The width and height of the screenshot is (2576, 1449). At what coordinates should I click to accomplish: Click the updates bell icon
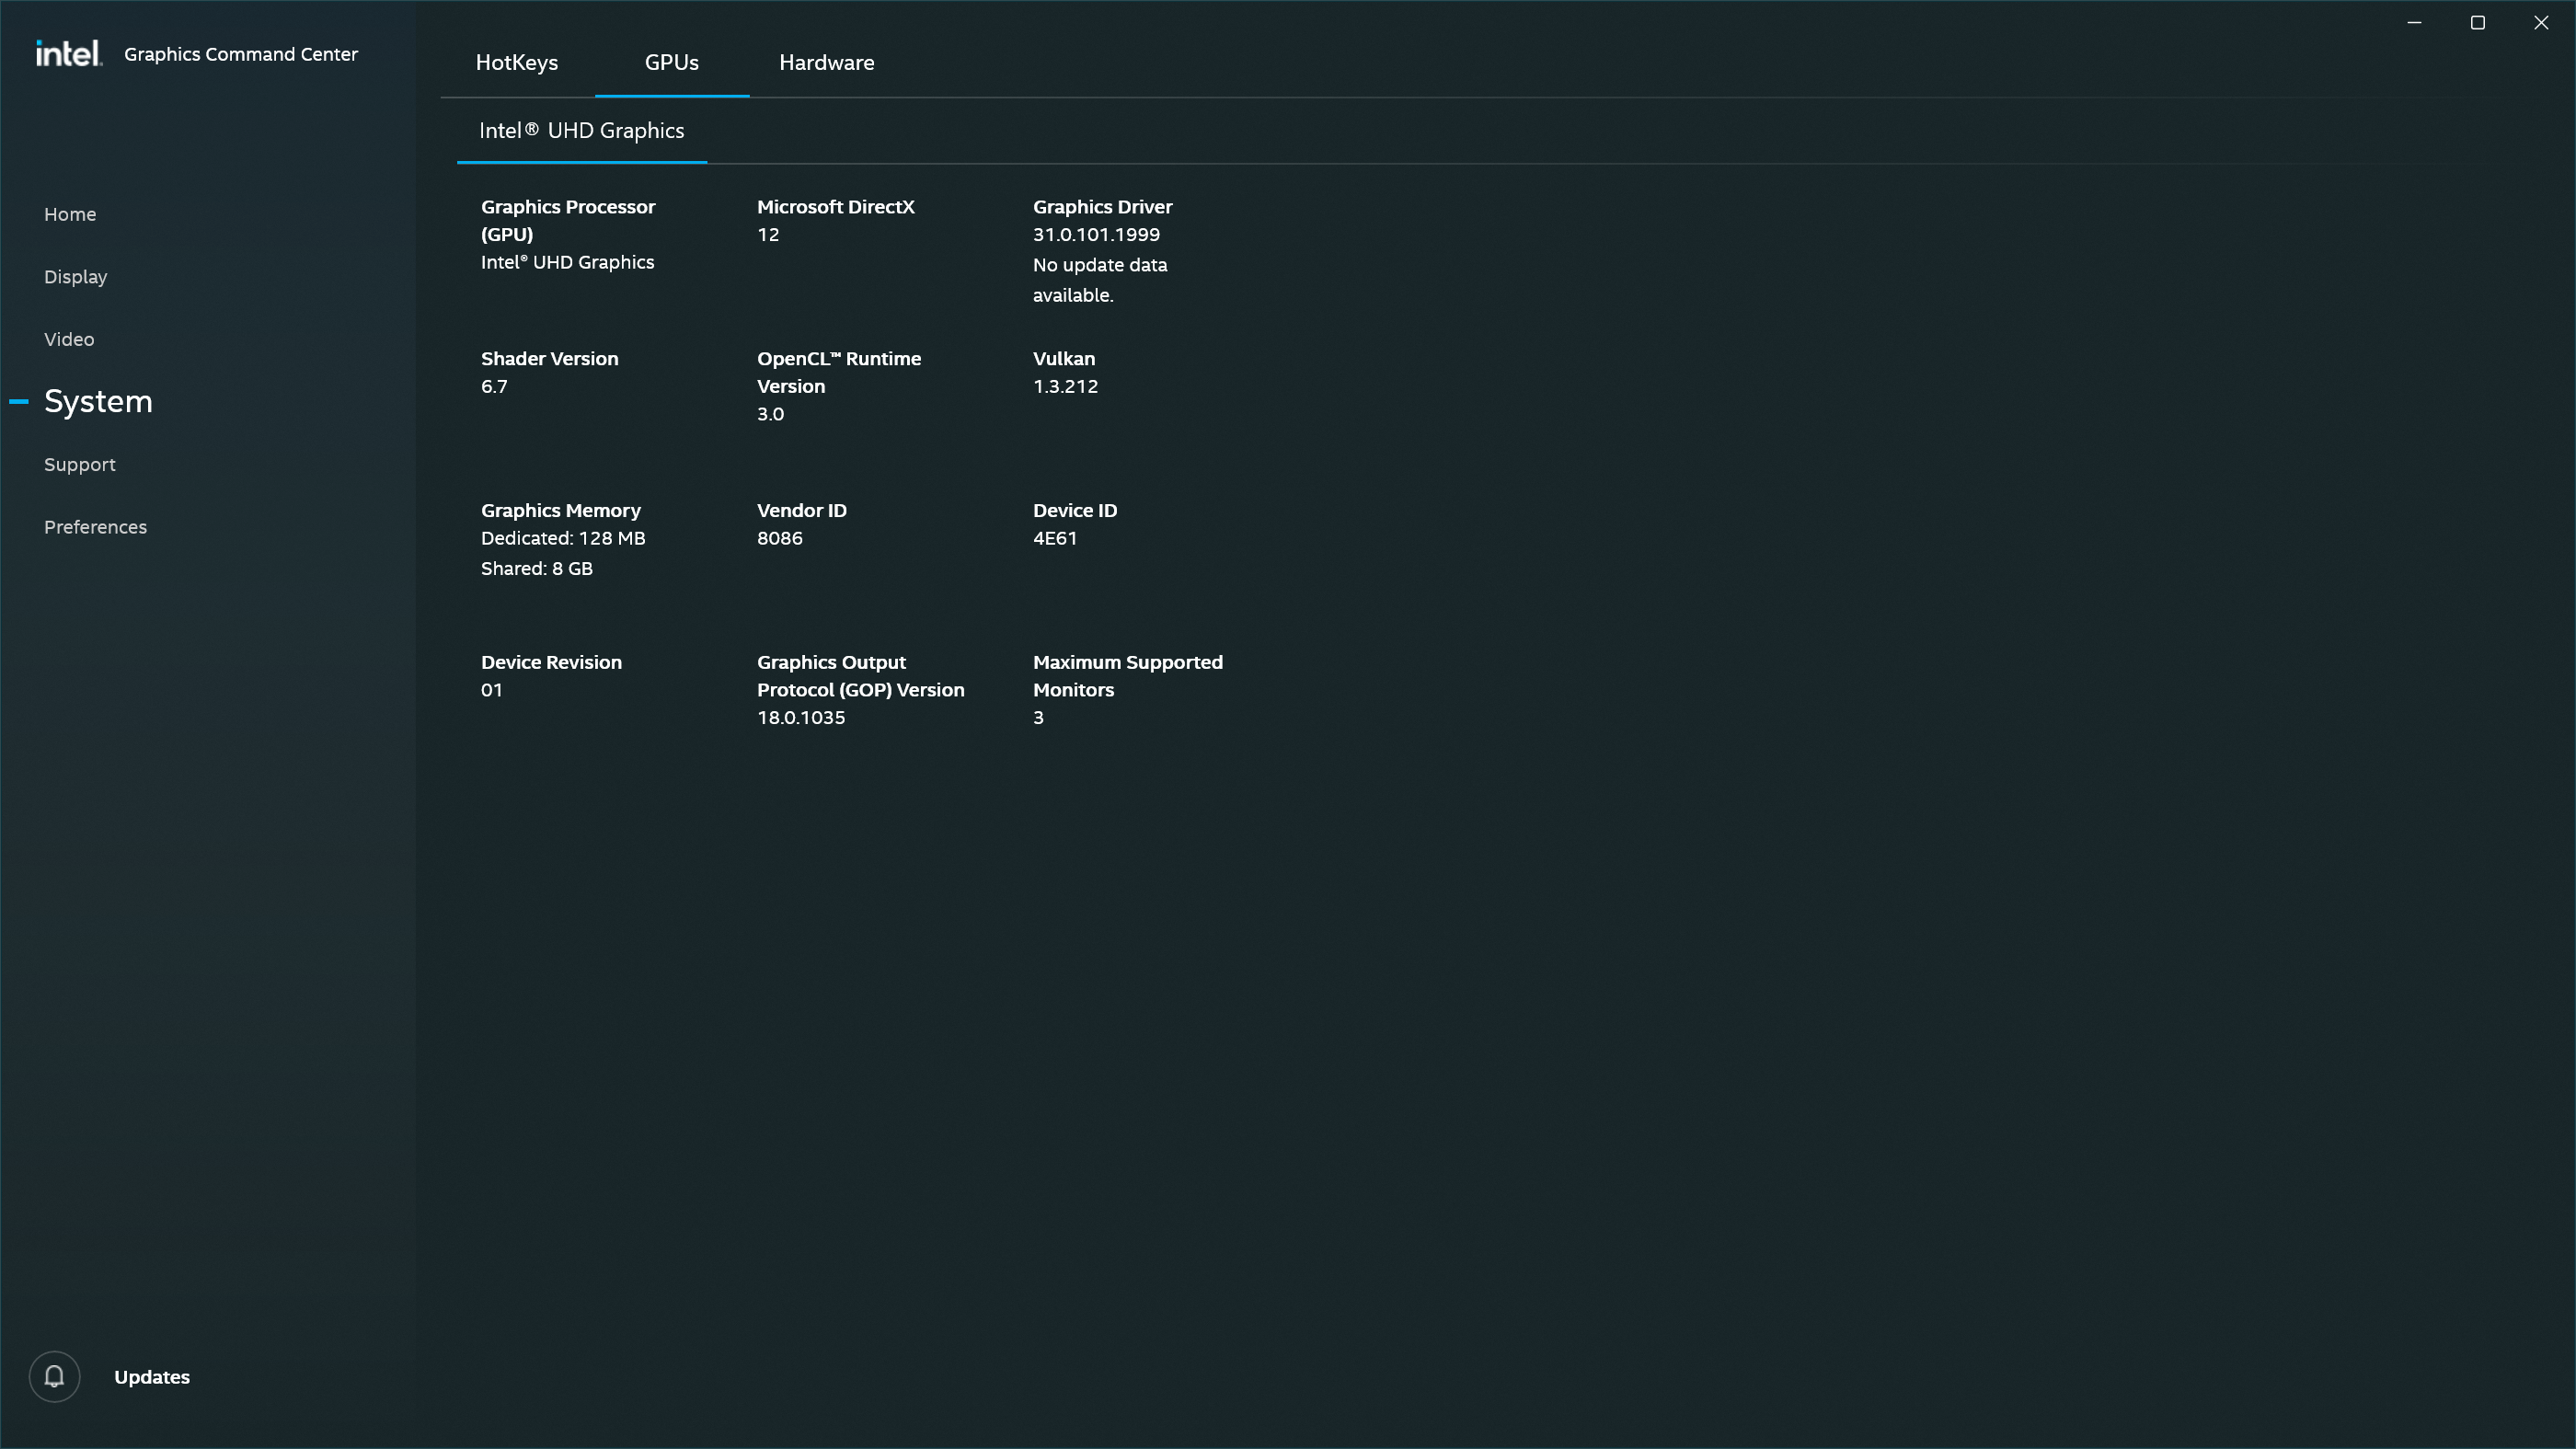[x=54, y=1377]
